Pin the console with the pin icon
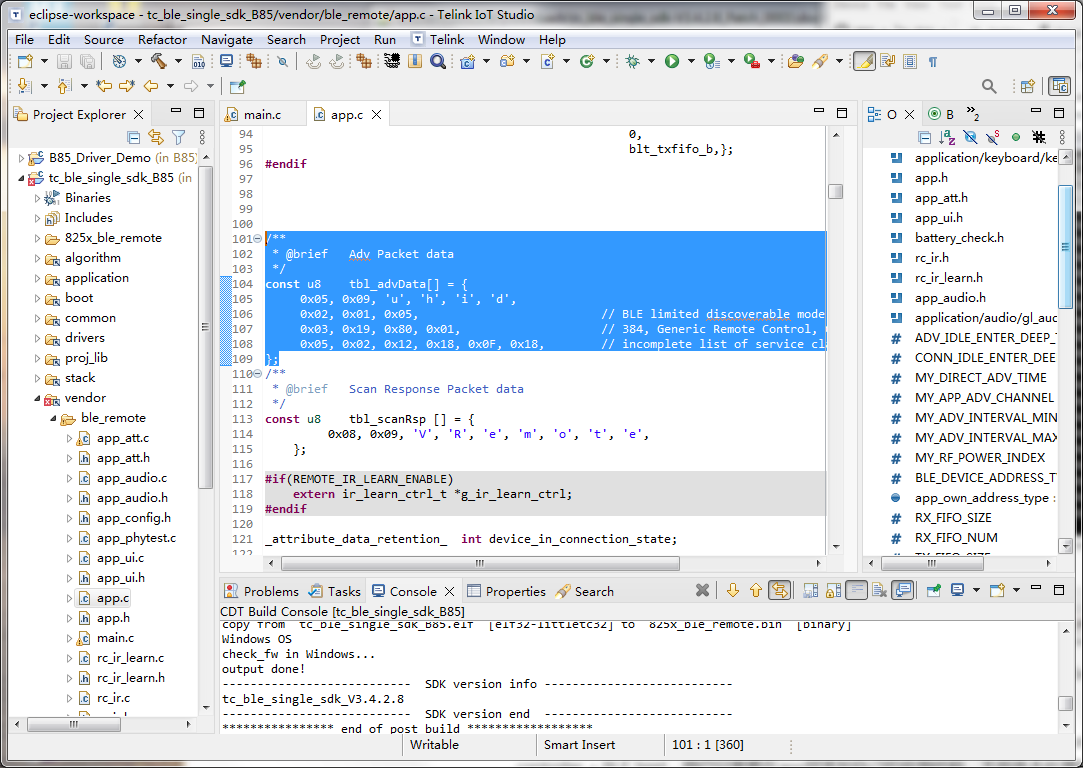The image size is (1083, 768). click(933, 591)
